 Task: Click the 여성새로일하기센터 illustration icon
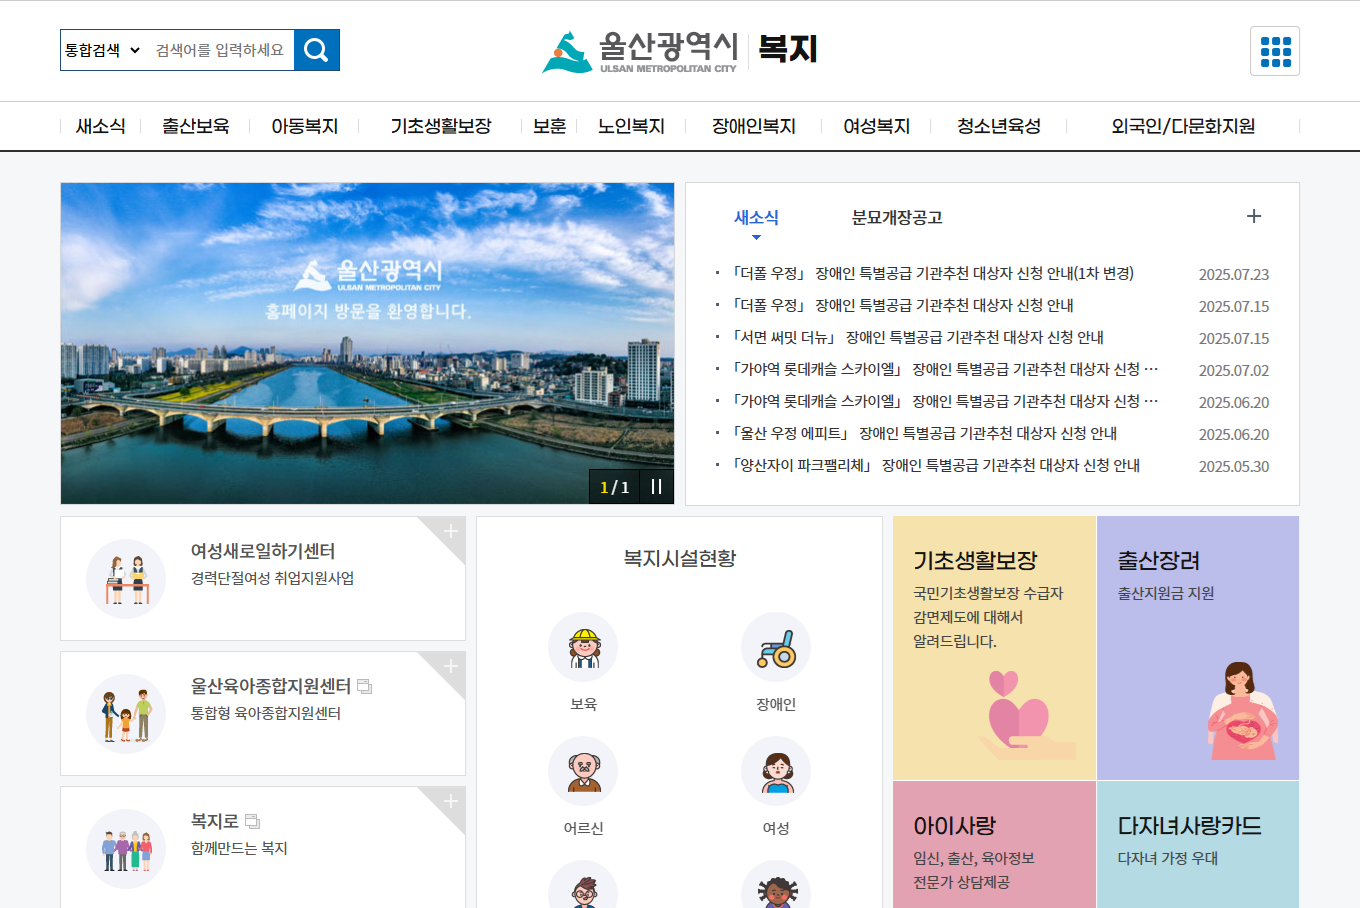tap(126, 579)
